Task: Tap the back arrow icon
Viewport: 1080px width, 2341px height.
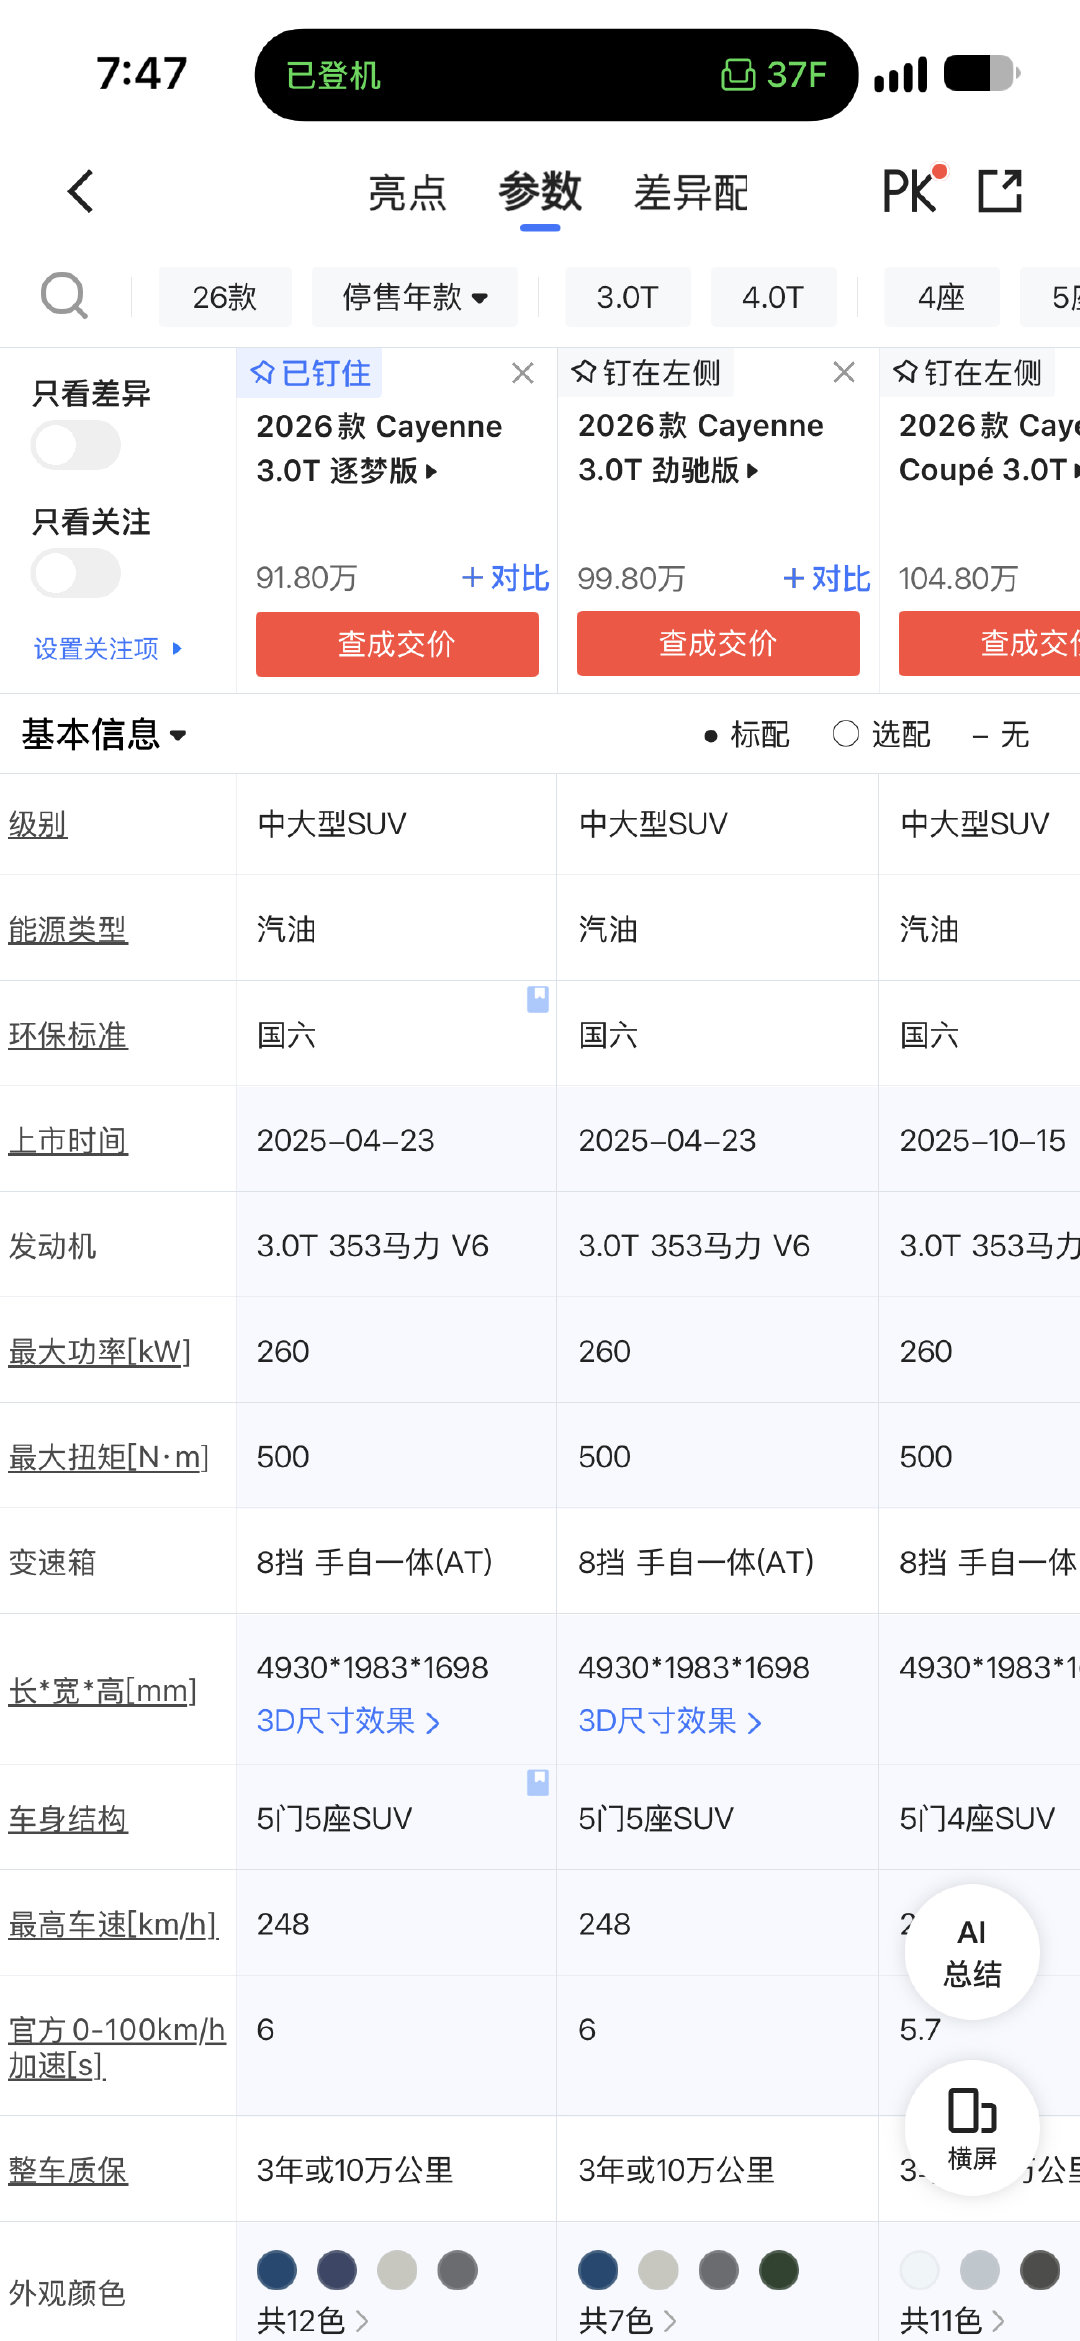Action: click(81, 191)
